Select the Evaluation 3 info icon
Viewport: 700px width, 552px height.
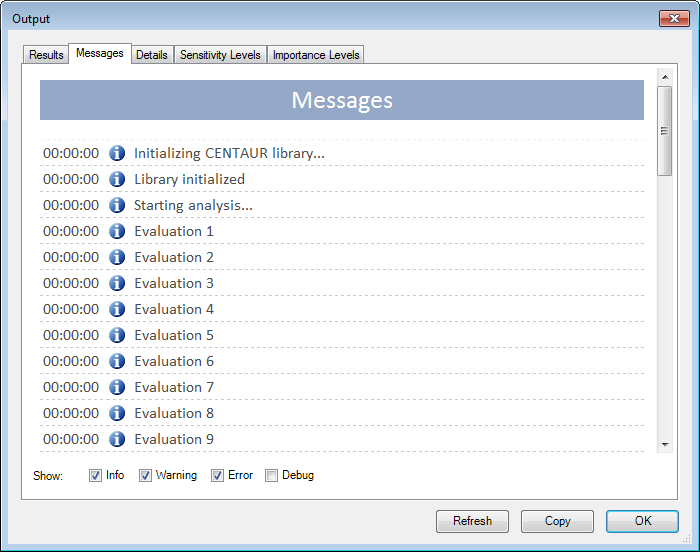pos(117,283)
